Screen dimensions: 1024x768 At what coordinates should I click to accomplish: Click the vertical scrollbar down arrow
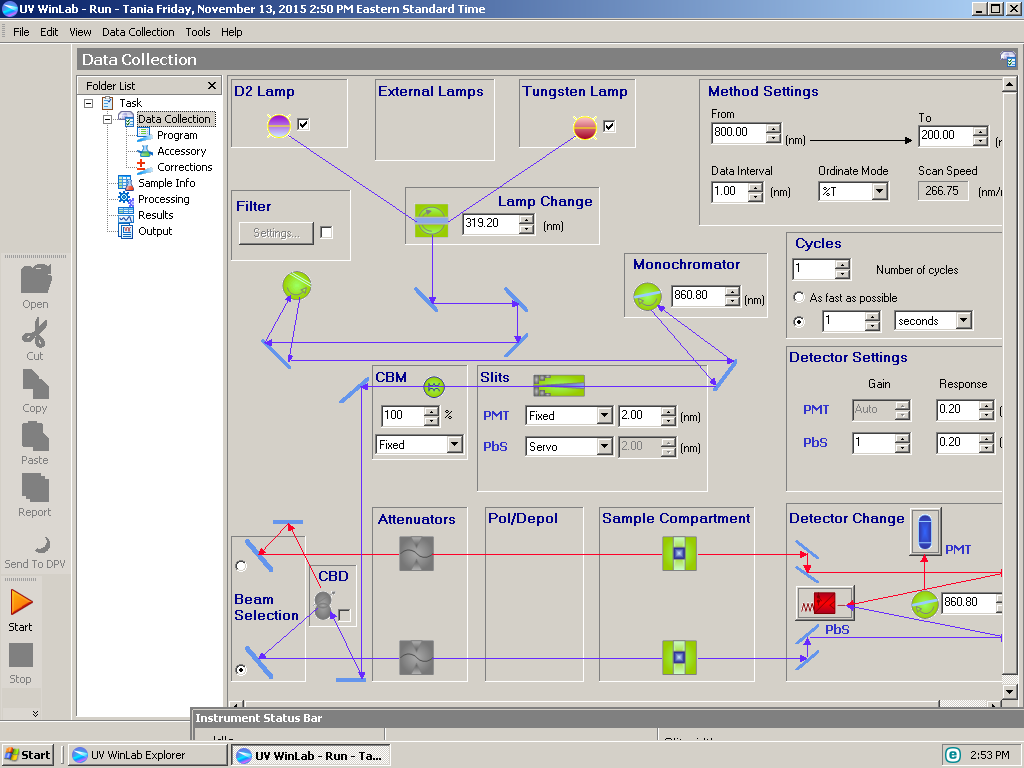tap(1010, 692)
